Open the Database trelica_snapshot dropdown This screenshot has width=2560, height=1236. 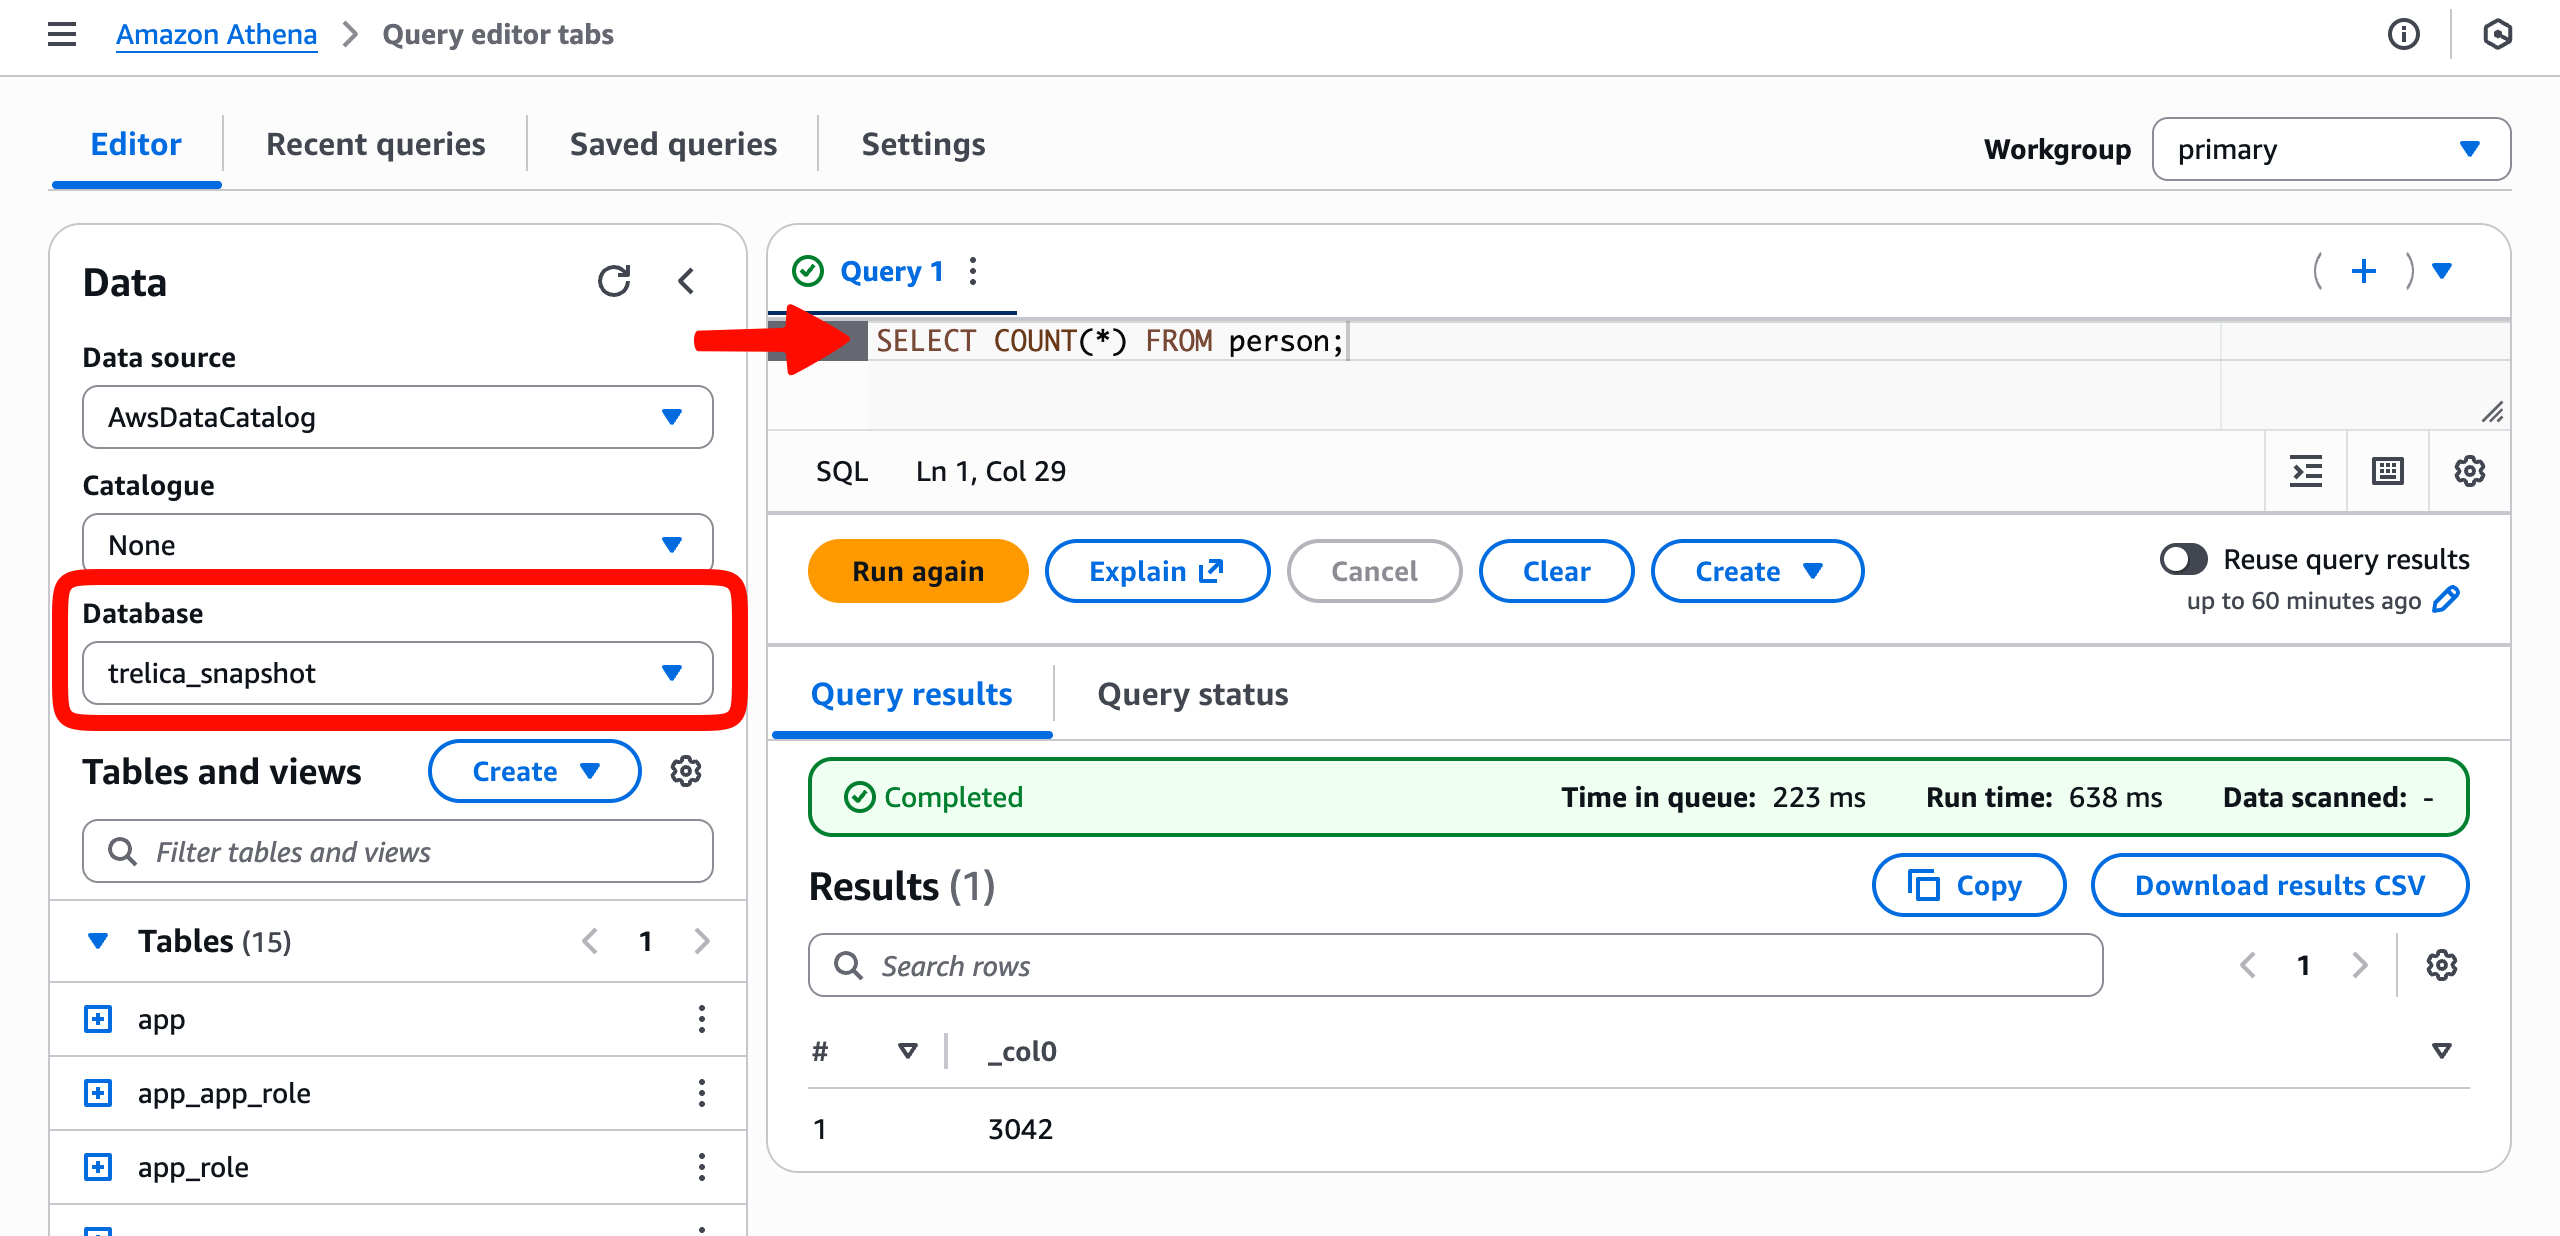click(398, 673)
